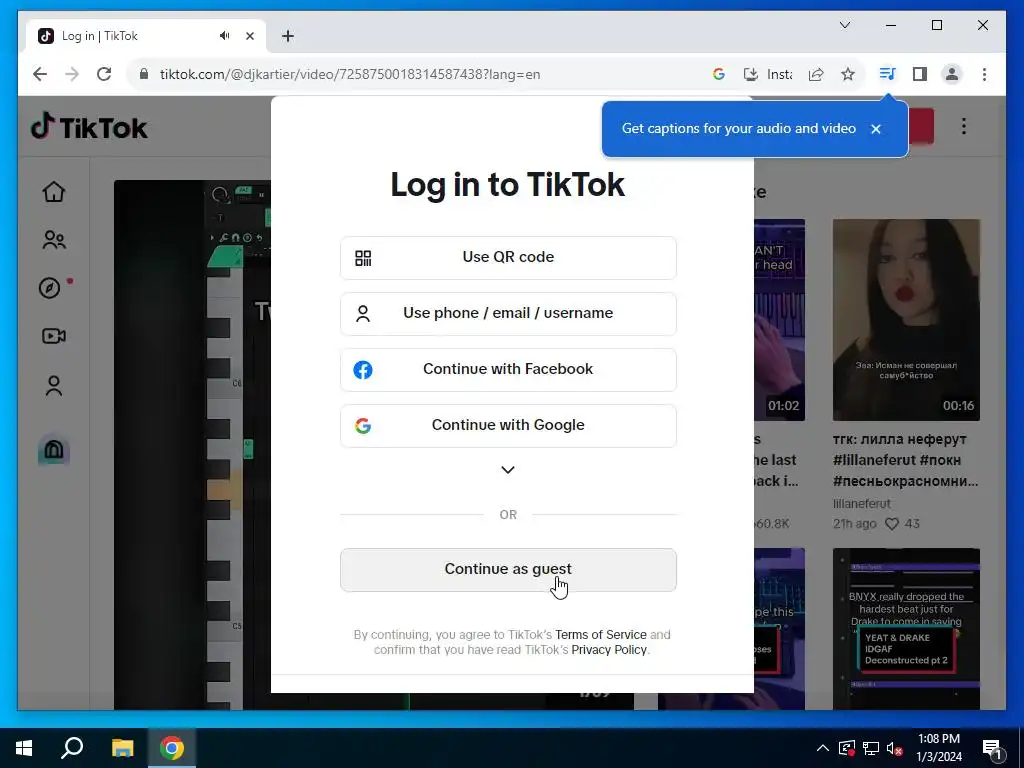Viewport: 1024px width, 768px height.
Task: Dismiss the captions tooltip
Action: coord(876,129)
